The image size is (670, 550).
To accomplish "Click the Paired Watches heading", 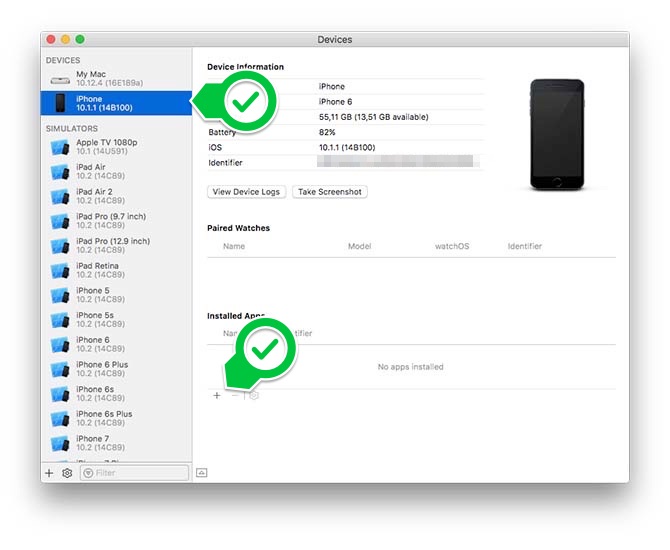I will (x=238, y=228).
